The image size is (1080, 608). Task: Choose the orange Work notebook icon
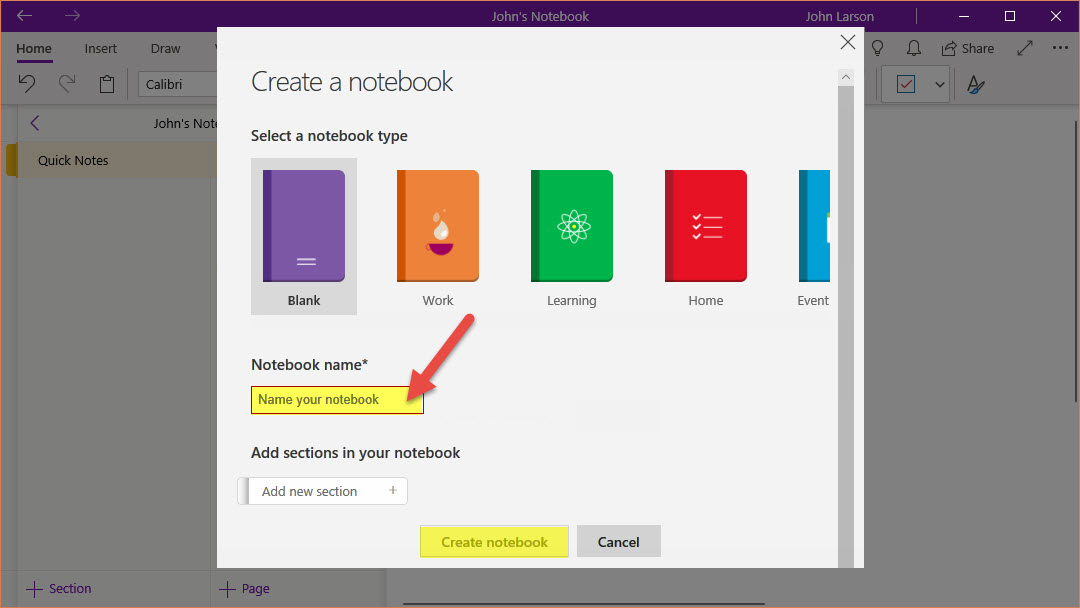[x=438, y=227]
